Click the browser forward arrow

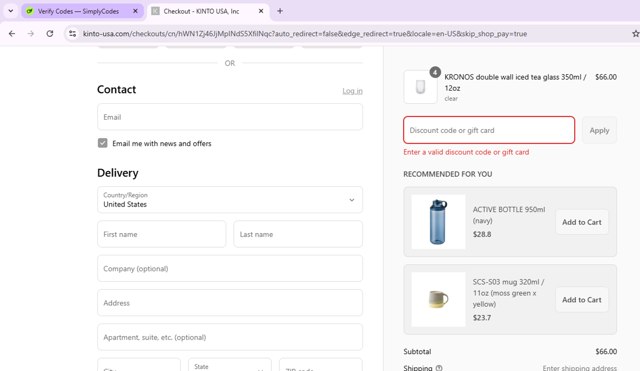point(31,34)
